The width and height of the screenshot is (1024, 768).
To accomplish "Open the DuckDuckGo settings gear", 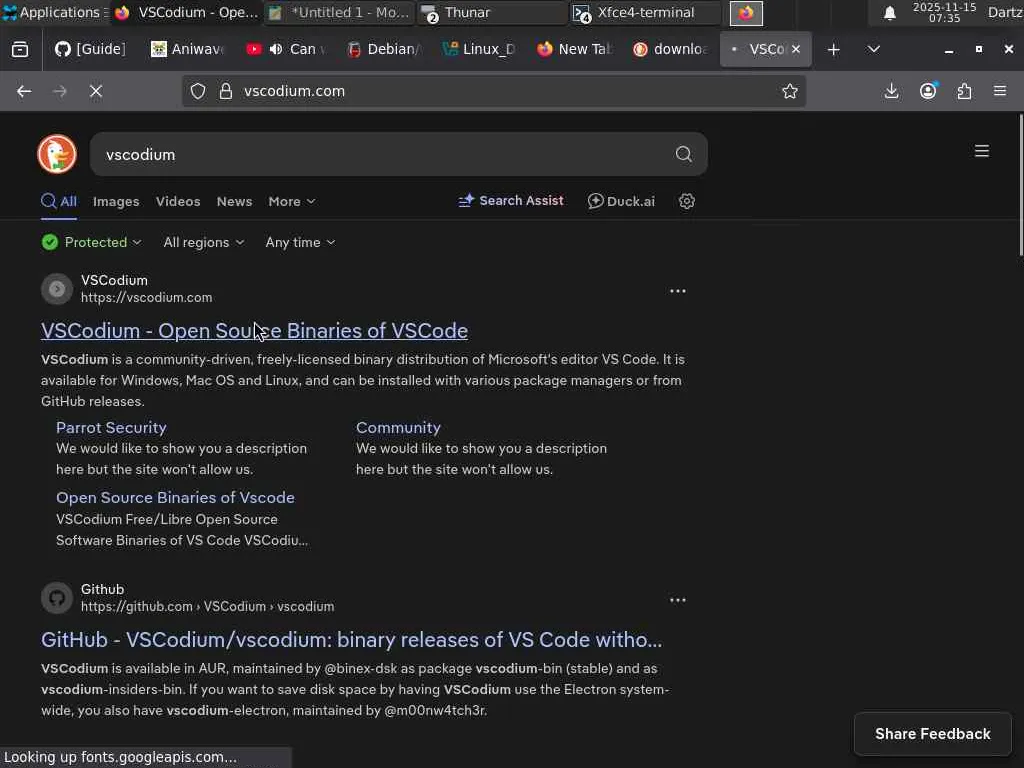I will pos(687,201).
